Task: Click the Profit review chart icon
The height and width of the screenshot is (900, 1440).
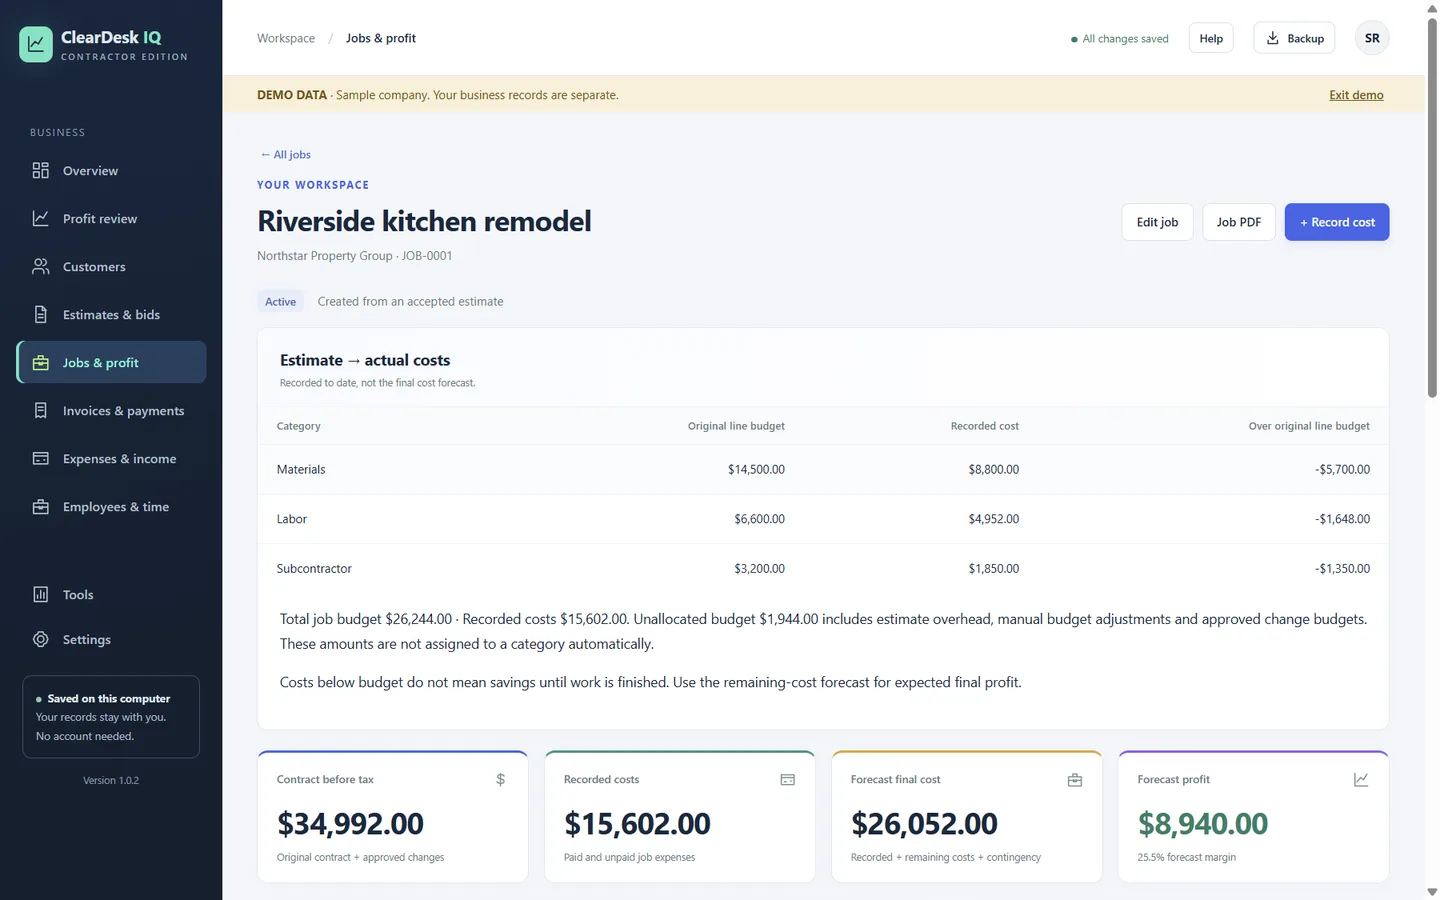Action: (x=40, y=218)
